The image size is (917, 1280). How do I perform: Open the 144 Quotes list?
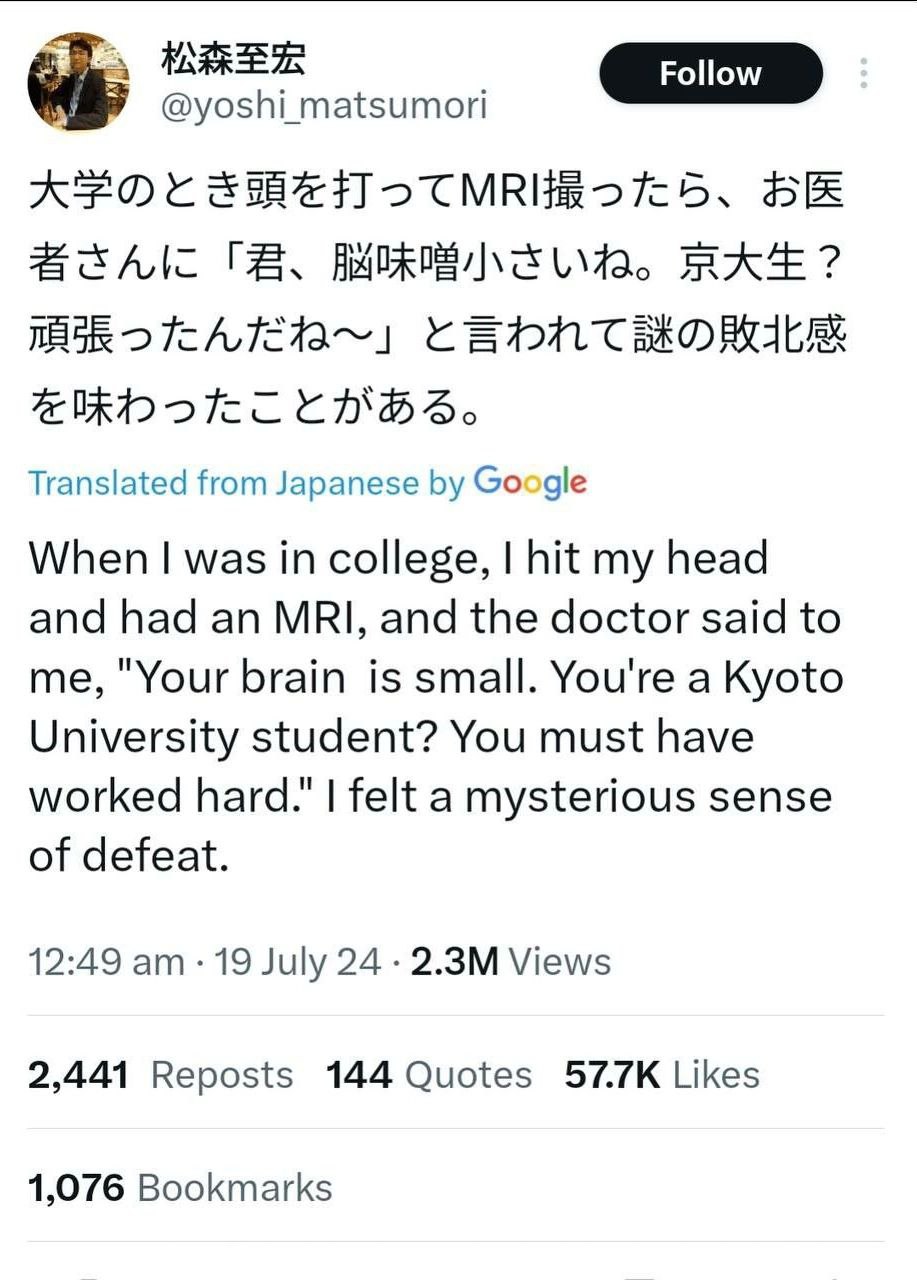point(428,1075)
